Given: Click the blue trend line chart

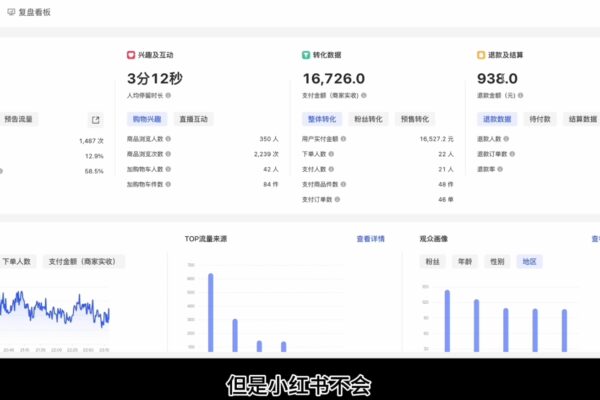Looking at the screenshot, I should [x=55, y=310].
